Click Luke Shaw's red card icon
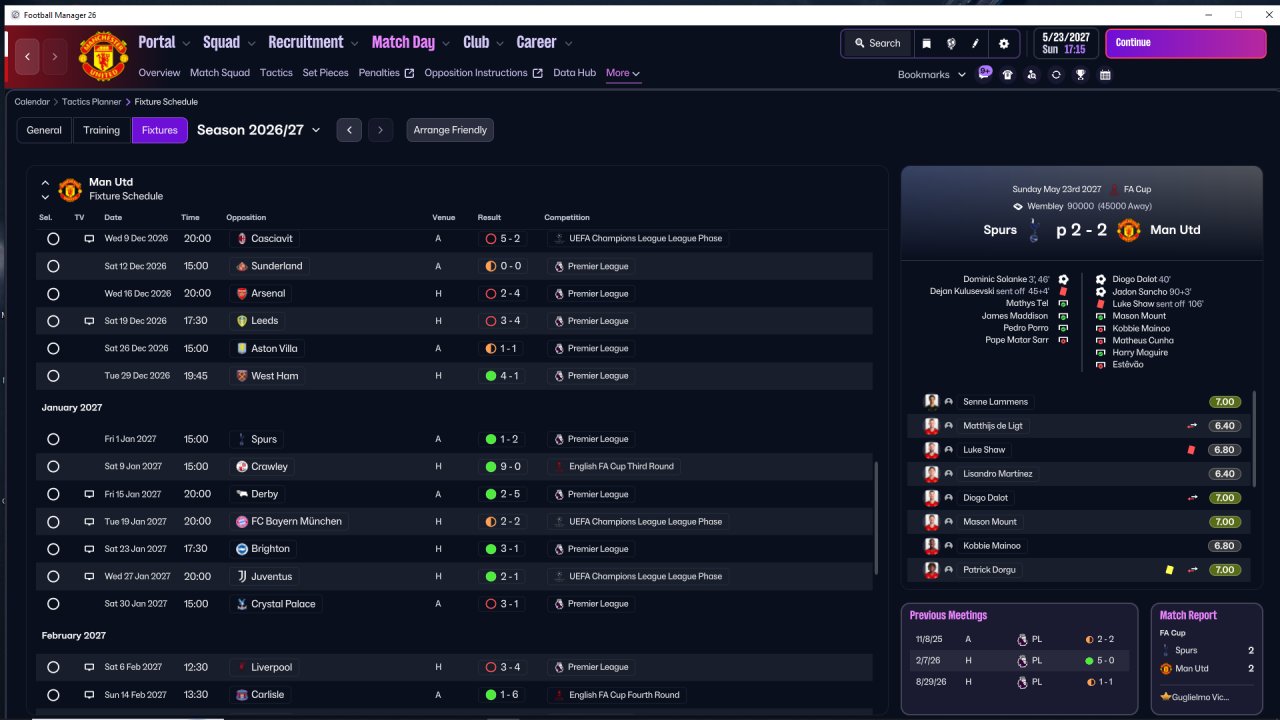The width and height of the screenshot is (1280, 720). tap(1192, 450)
